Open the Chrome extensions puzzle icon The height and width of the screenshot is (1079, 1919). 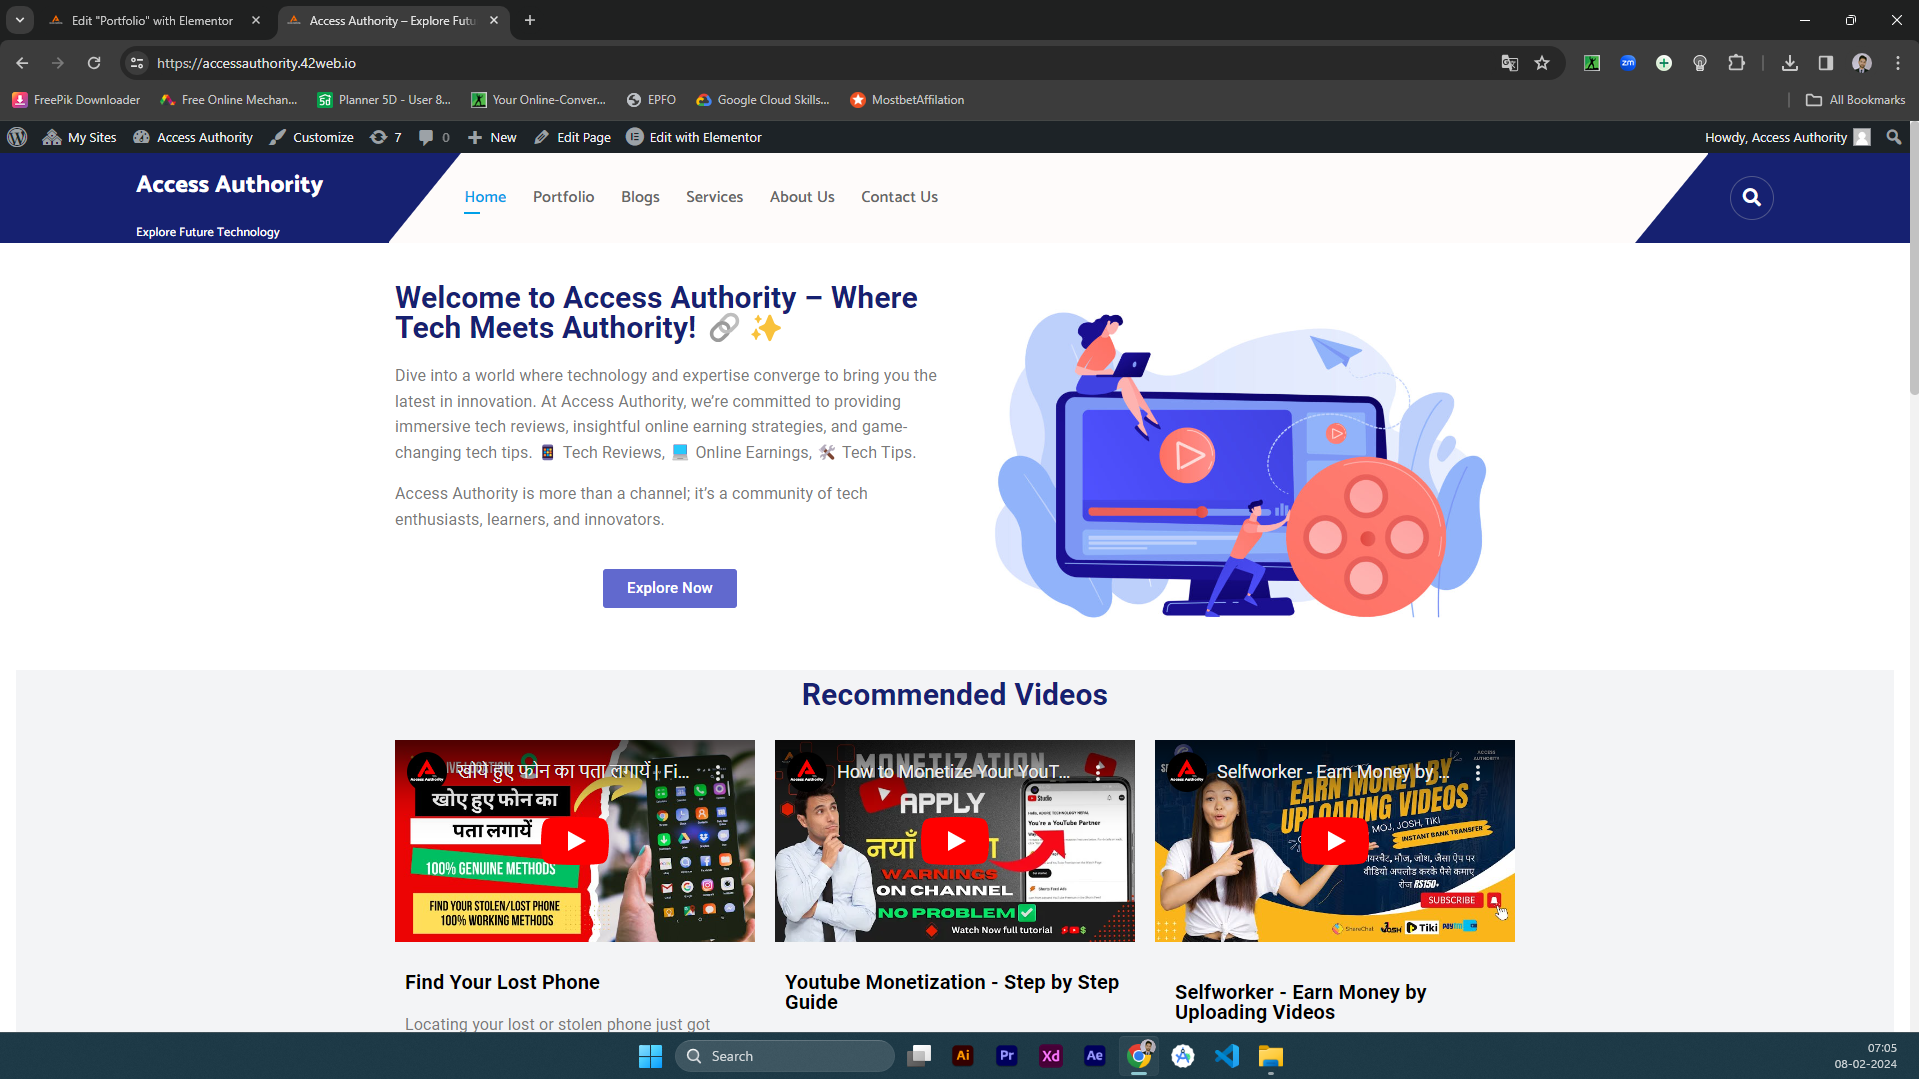pyautogui.click(x=1736, y=63)
